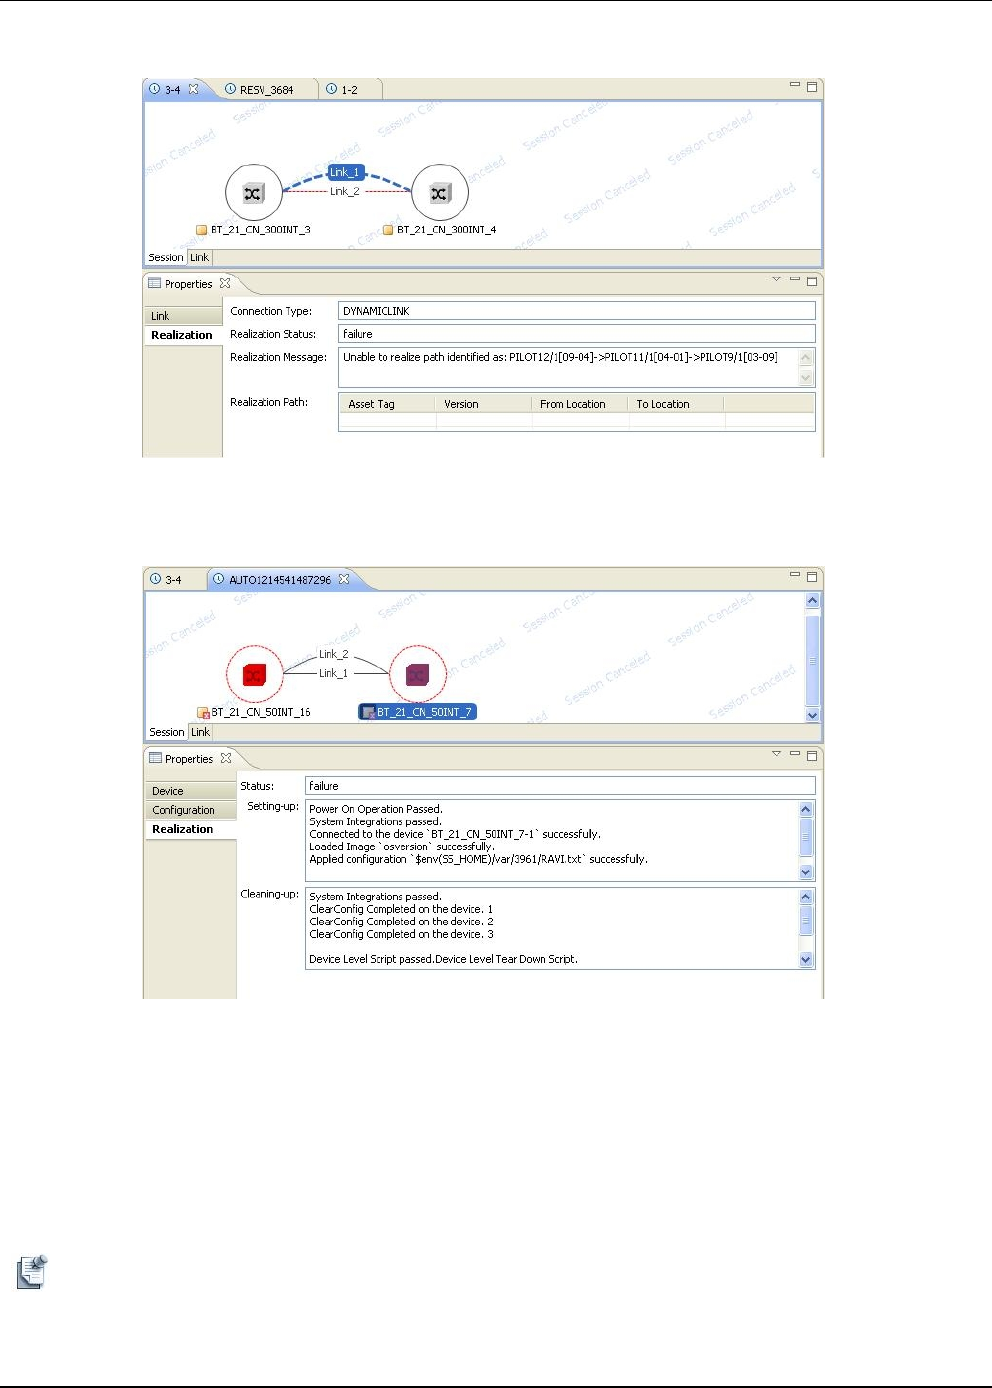This screenshot has height=1388, width=992.
Task: Maximize the lower Properties panel
Action: pyautogui.click(x=812, y=756)
